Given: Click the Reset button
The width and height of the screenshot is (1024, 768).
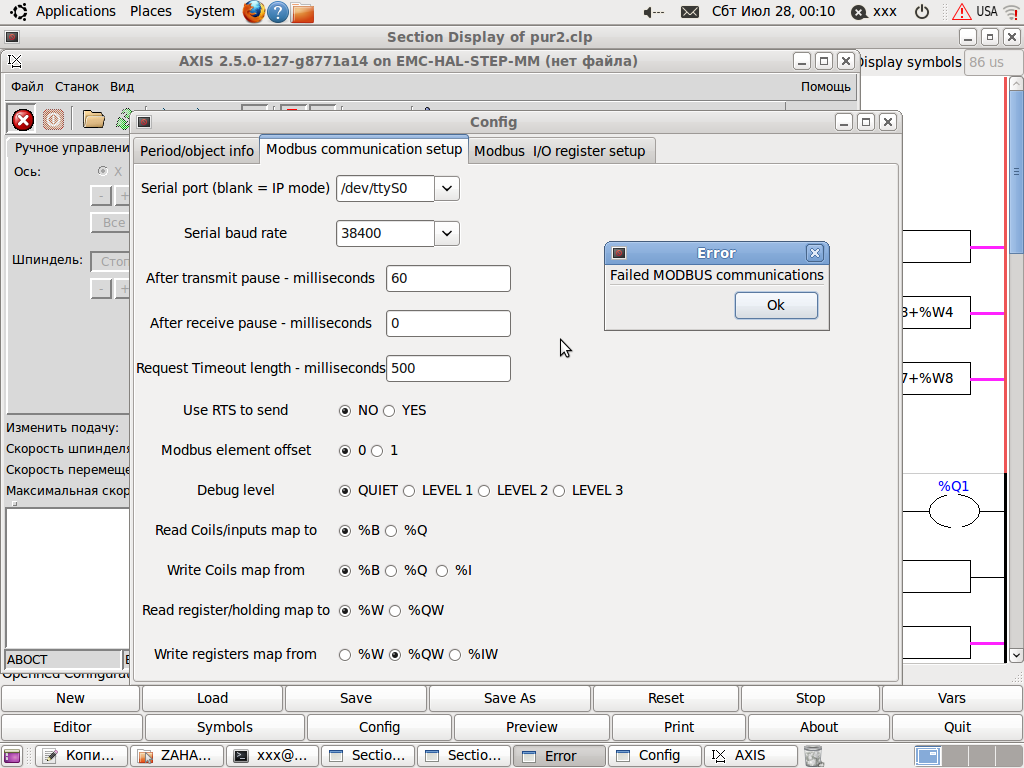Looking at the screenshot, I should click(665, 698).
